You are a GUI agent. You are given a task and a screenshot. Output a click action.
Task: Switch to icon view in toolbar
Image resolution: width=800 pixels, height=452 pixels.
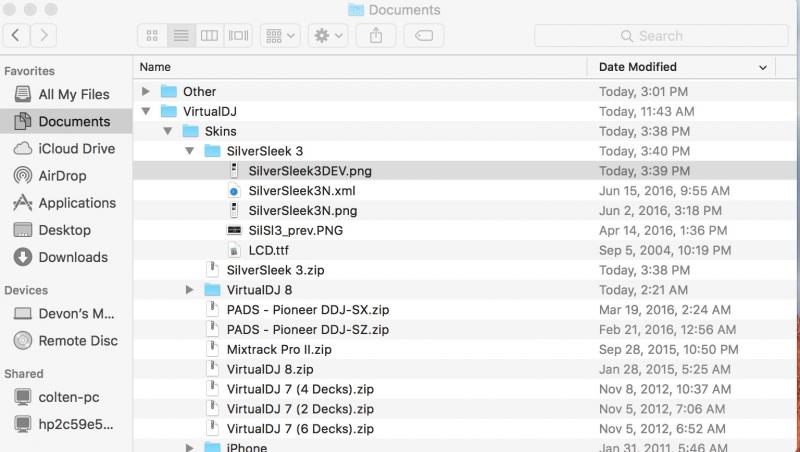152,36
